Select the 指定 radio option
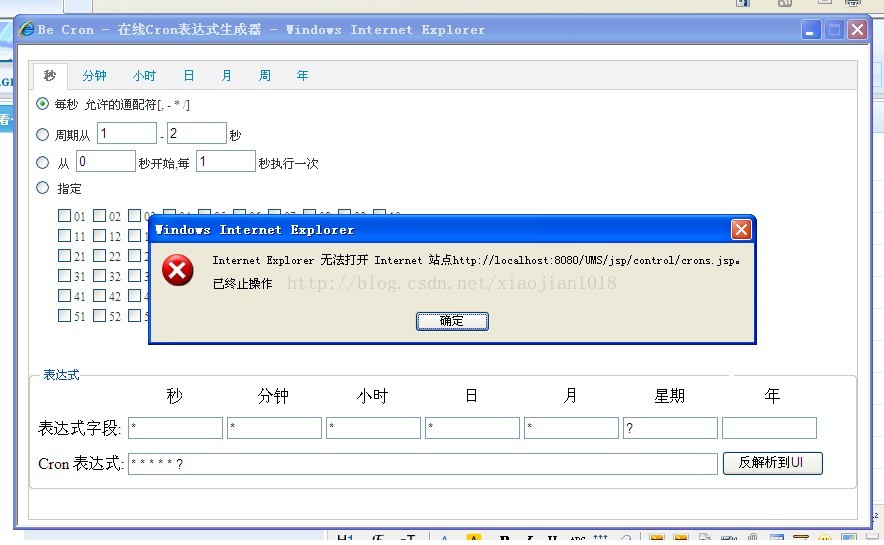The height and width of the screenshot is (545, 884). [x=42, y=188]
